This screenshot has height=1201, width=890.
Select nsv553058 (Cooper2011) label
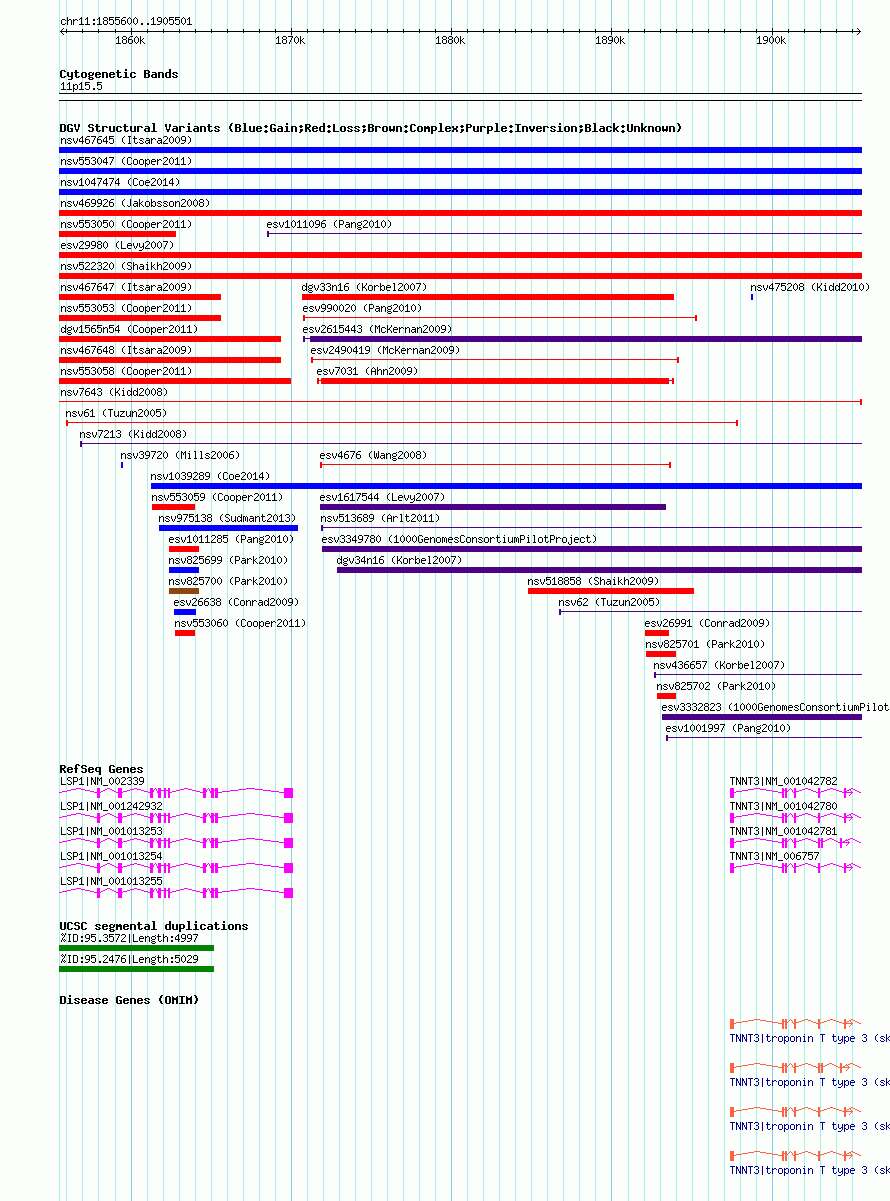pos(126,371)
